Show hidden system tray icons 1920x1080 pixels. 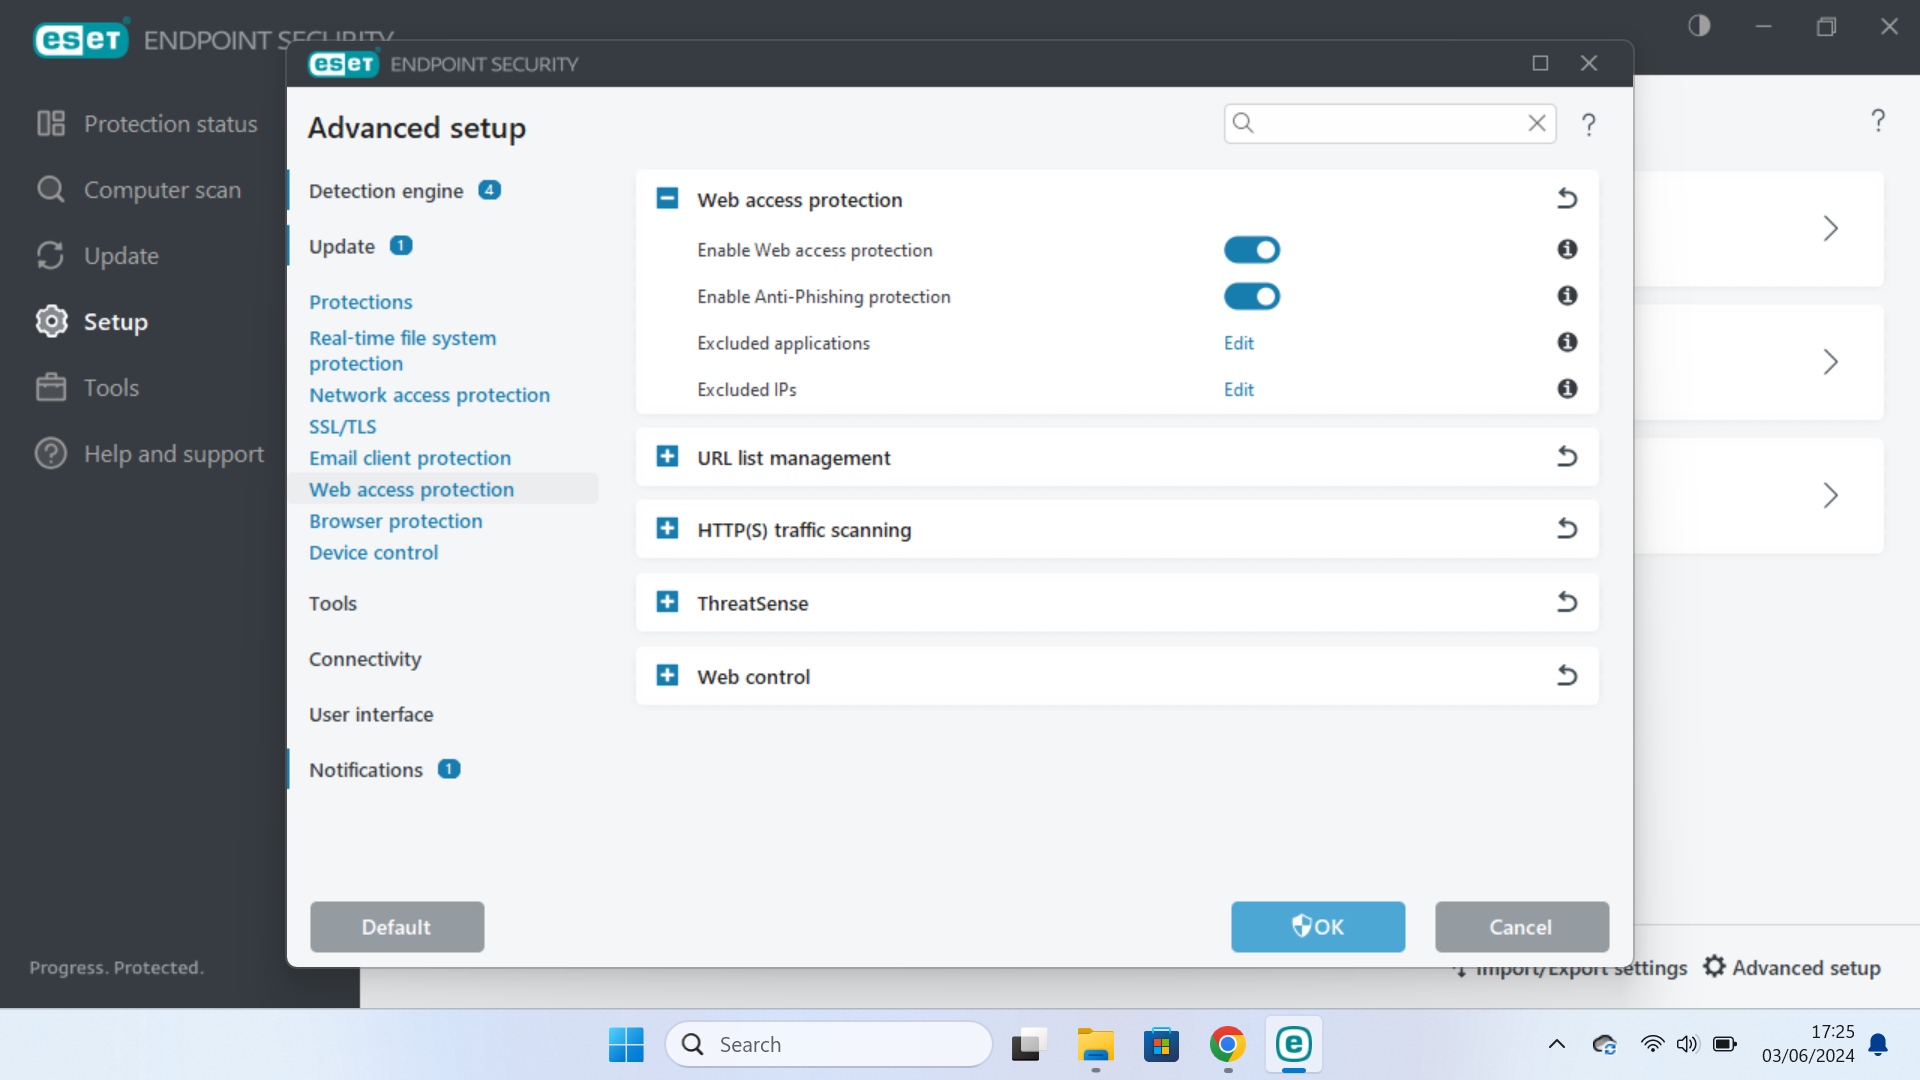(x=1557, y=1044)
